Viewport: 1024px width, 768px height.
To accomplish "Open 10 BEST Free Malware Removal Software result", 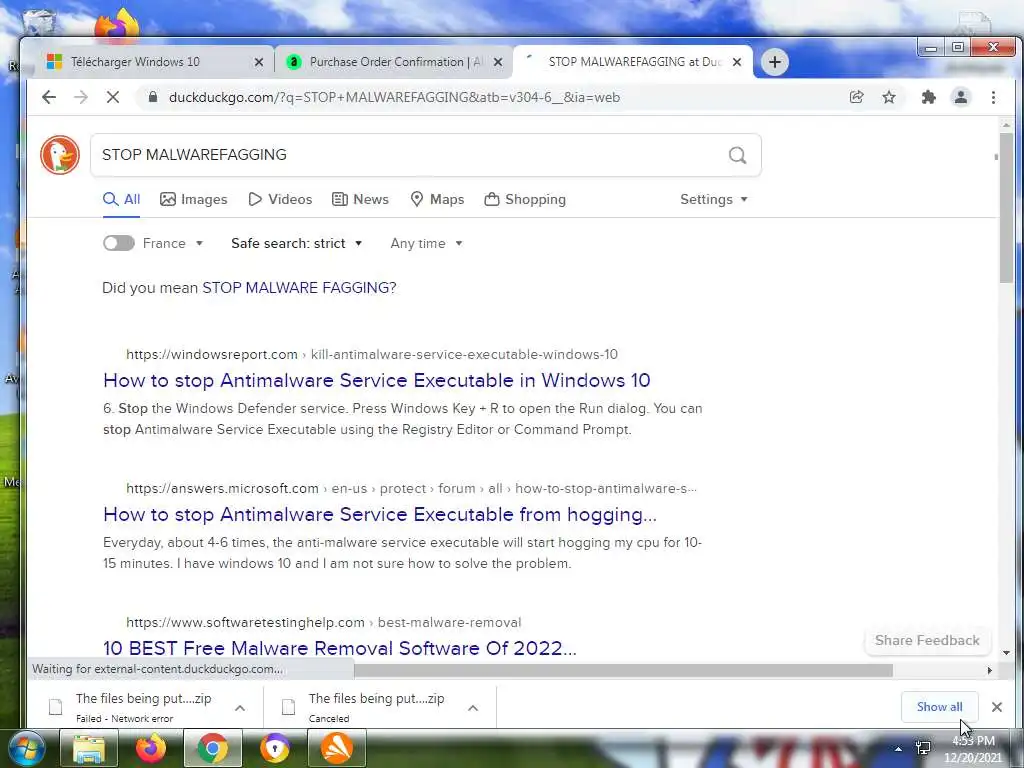I will pyautogui.click(x=340, y=648).
